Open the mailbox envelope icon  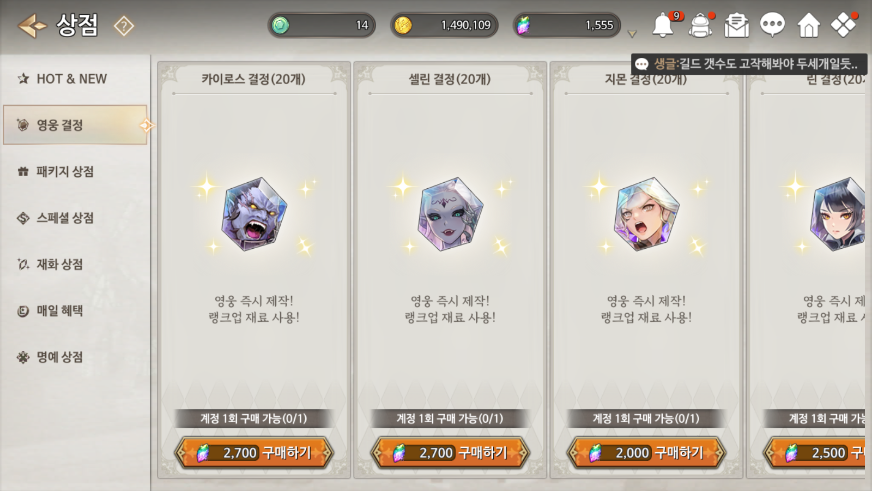[736, 26]
